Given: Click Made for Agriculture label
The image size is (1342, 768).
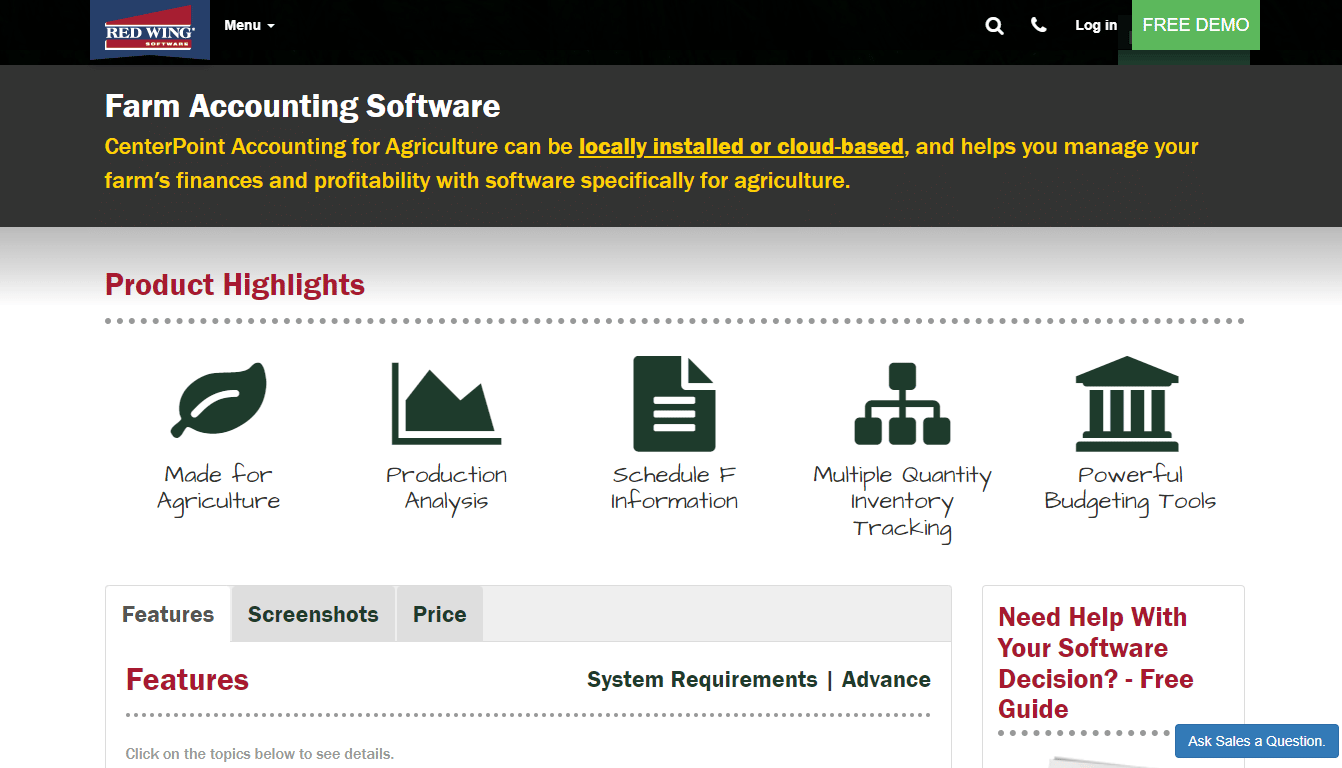Looking at the screenshot, I should 218,488.
